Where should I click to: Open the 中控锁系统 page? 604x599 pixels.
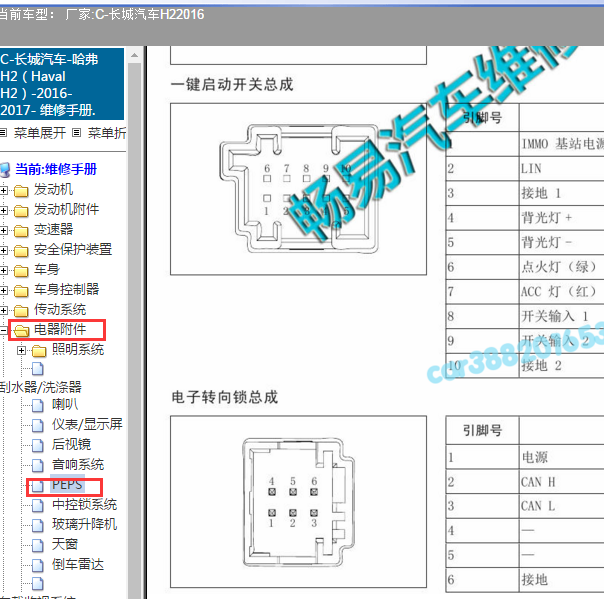click(x=84, y=504)
